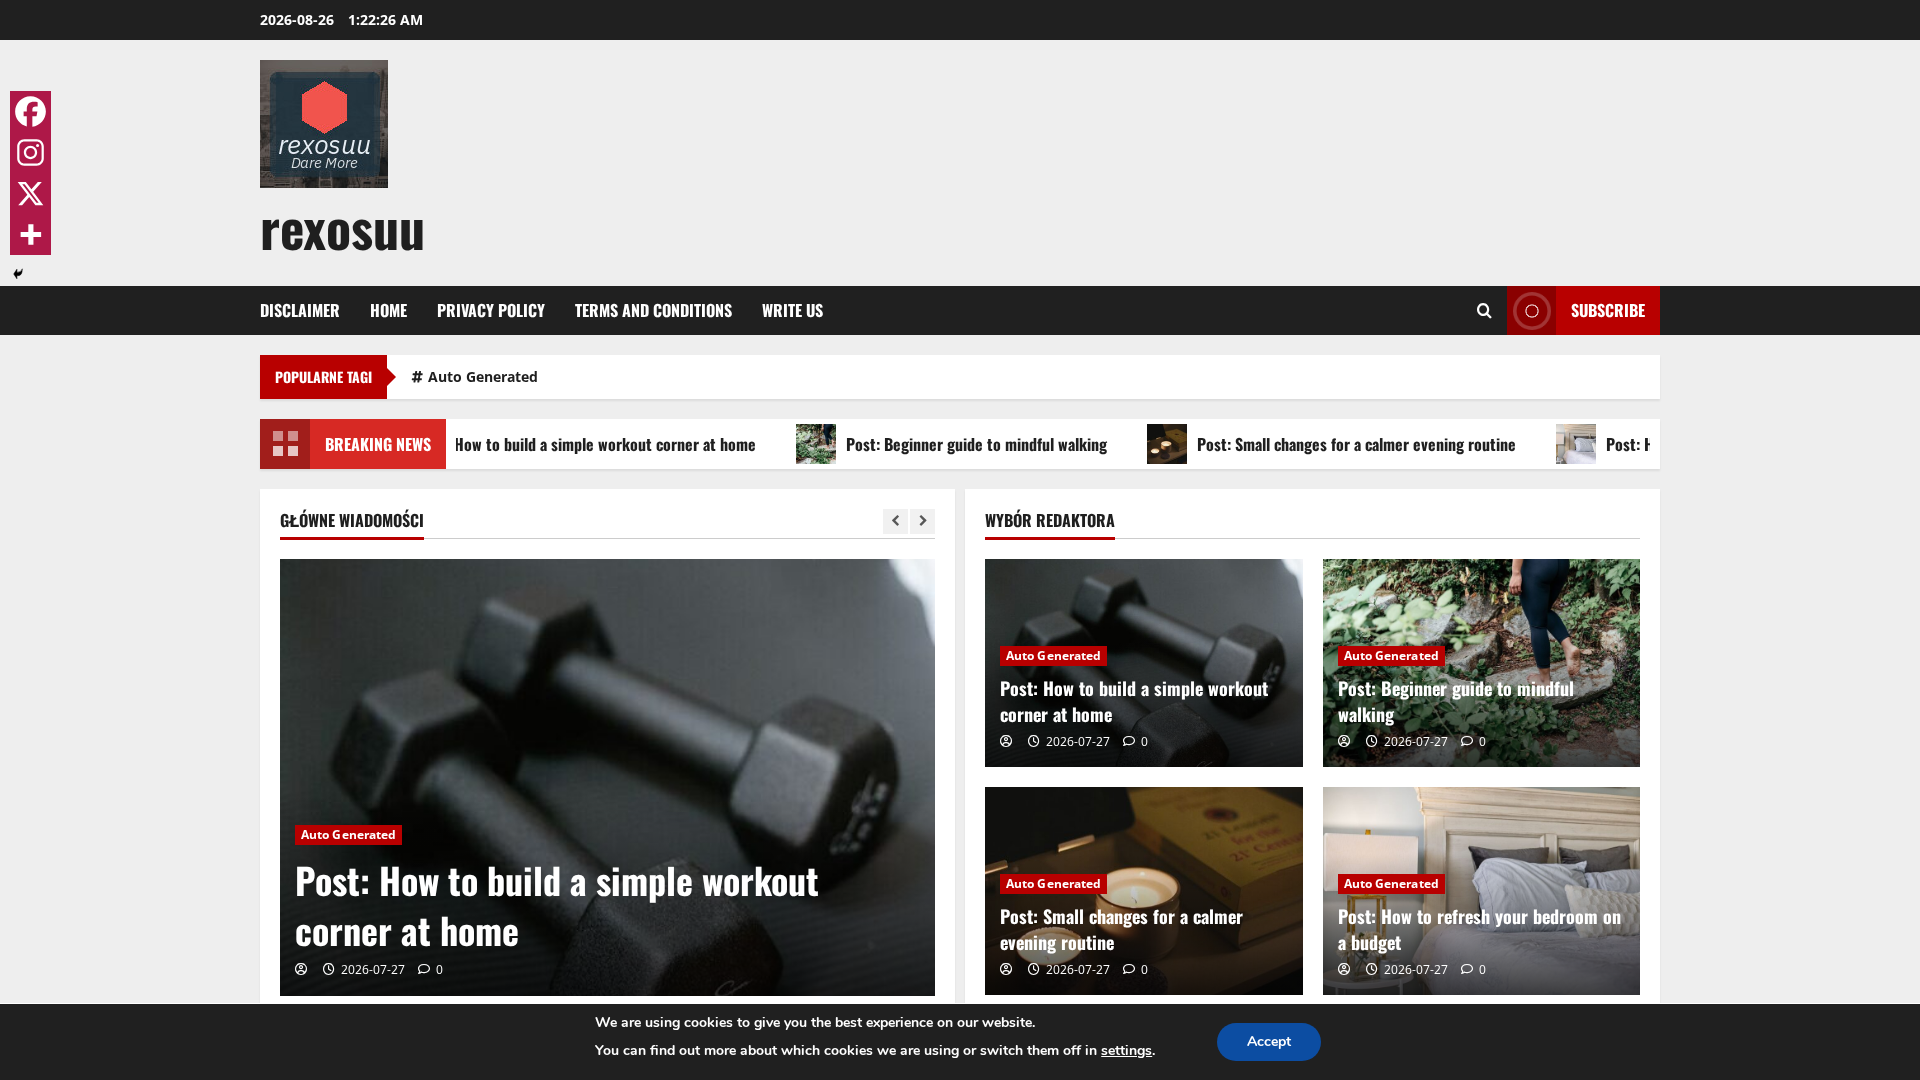Click comment icon on editor's workout card
1920x1080 pixels.
click(1129, 741)
